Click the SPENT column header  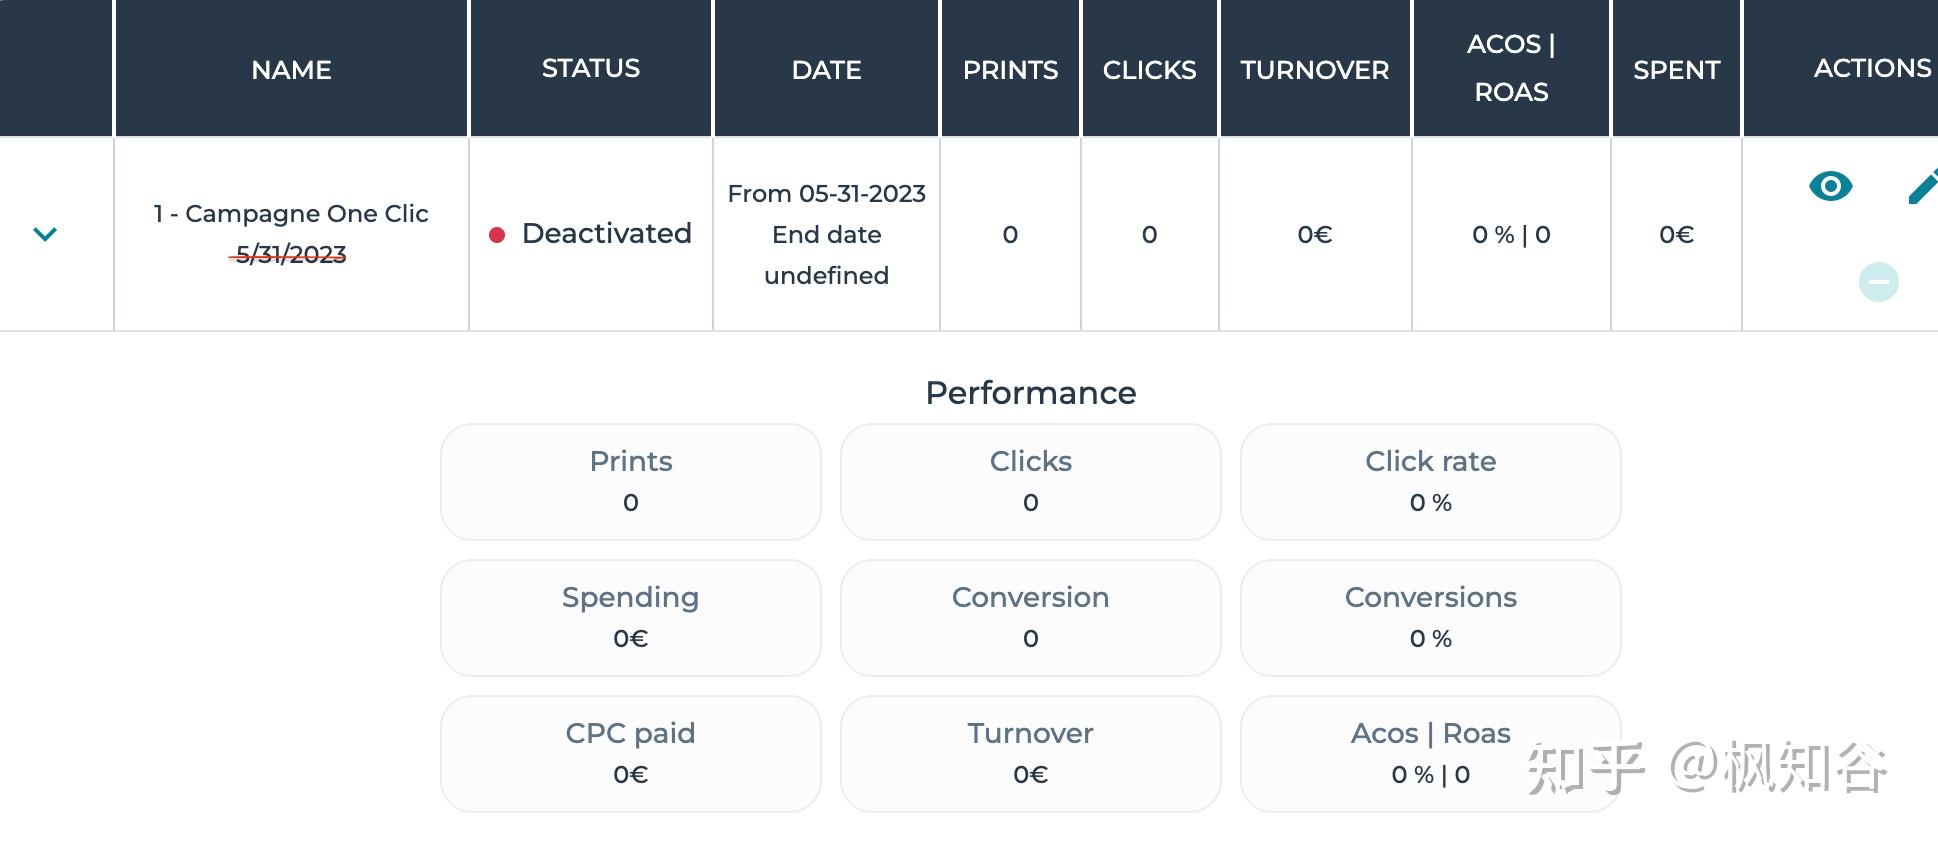click(1676, 69)
